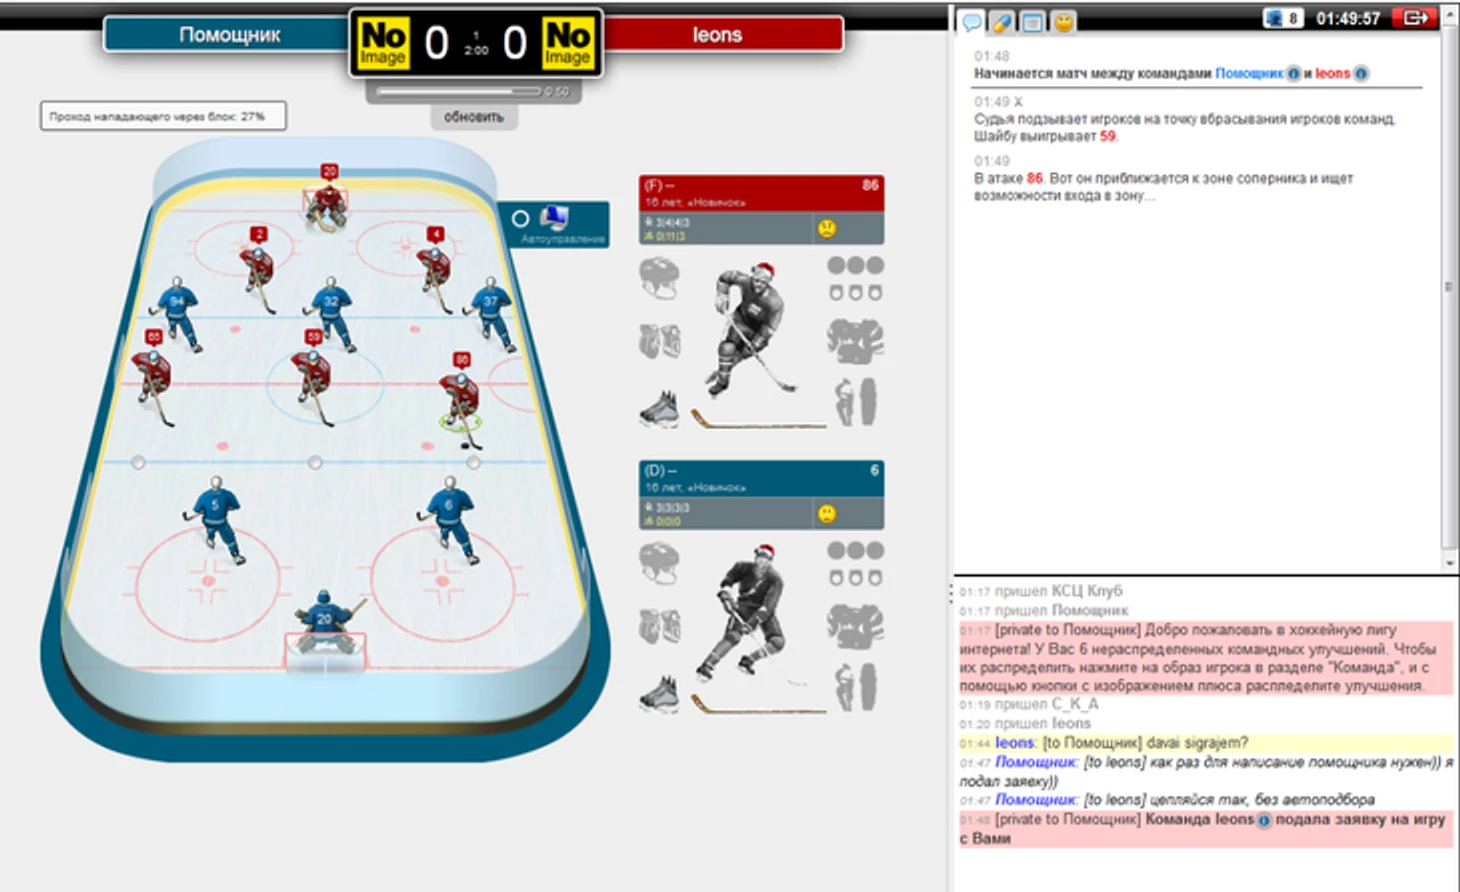The image size is (1460, 892).
Task: Click shin guards slot on forward 86 card
Action: pyautogui.click(x=855, y=401)
